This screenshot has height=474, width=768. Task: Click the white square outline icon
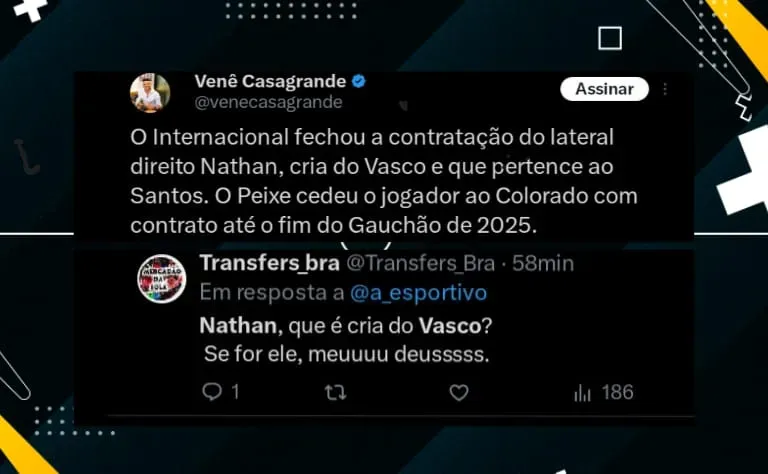[x=610, y=38]
